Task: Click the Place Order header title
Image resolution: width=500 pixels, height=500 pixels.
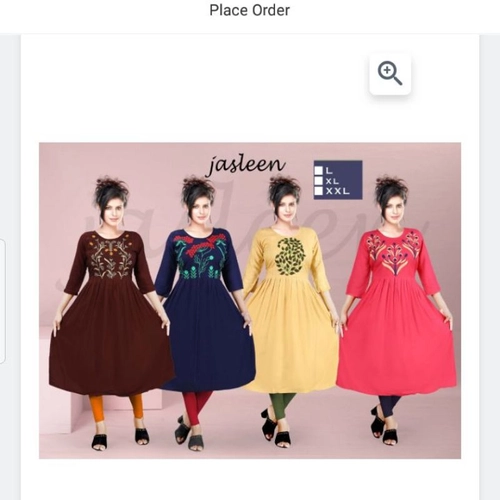Action: tap(249, 10)
